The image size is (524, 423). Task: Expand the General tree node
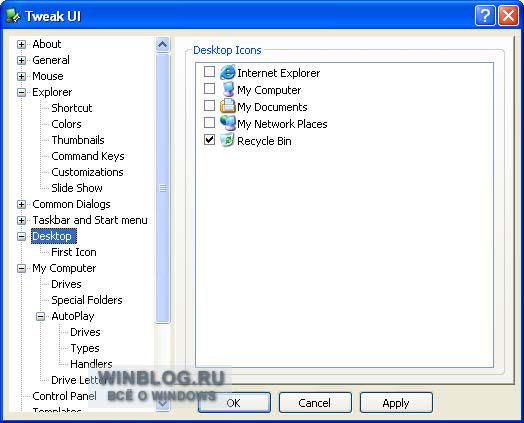[21, 60]
